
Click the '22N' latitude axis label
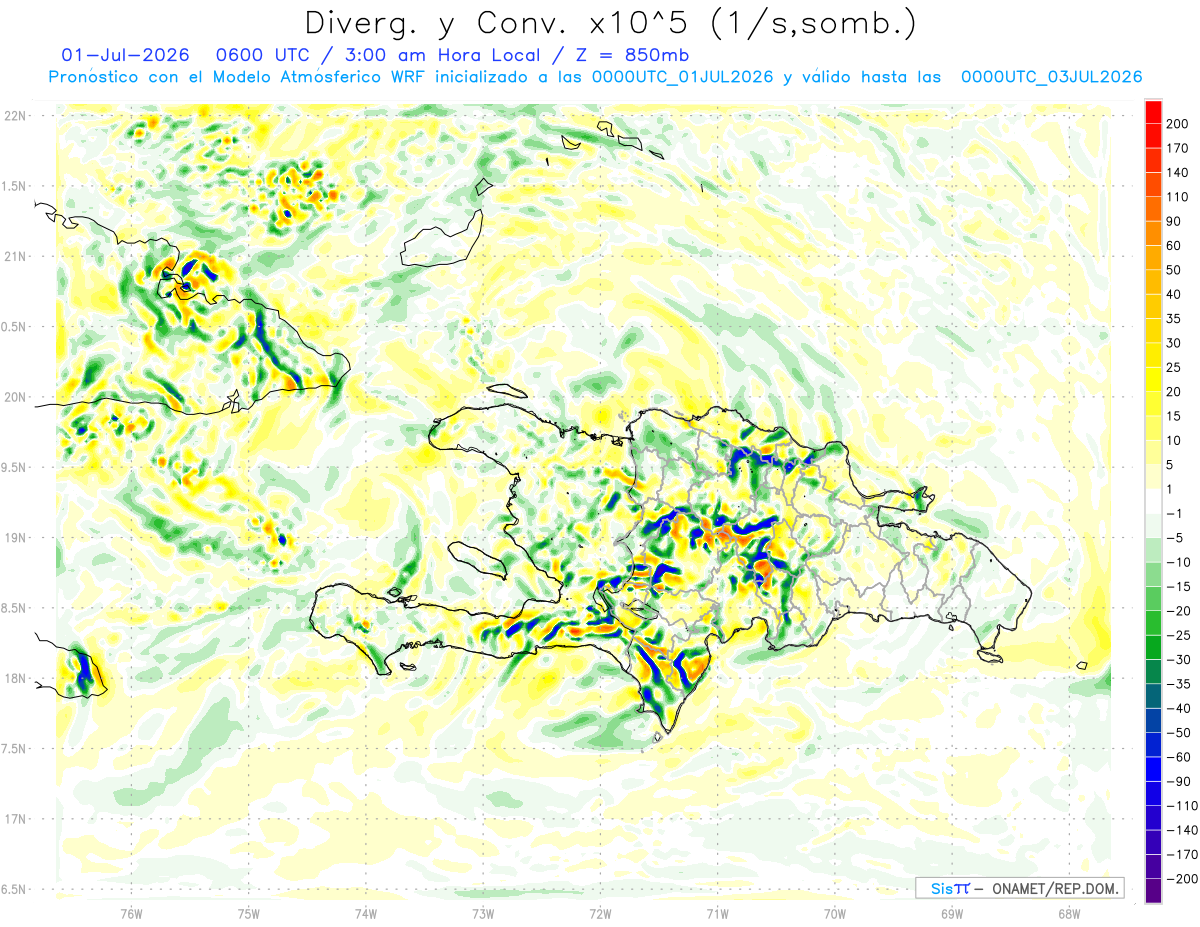click(15, 116)
